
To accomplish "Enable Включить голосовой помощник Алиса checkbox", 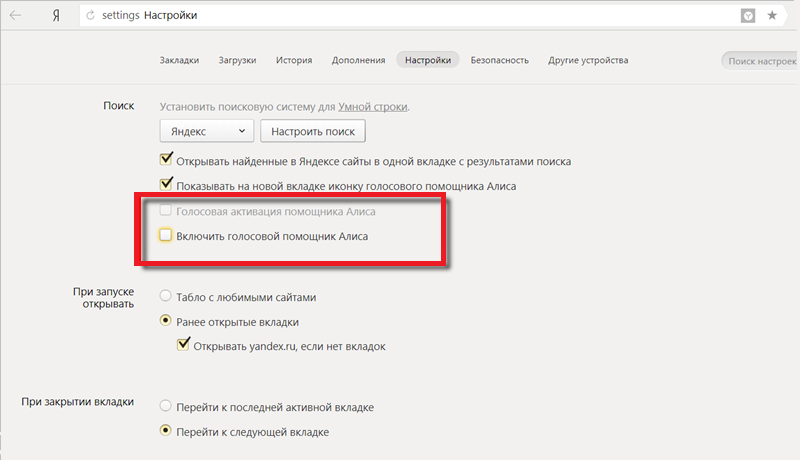I will [165, 235].
